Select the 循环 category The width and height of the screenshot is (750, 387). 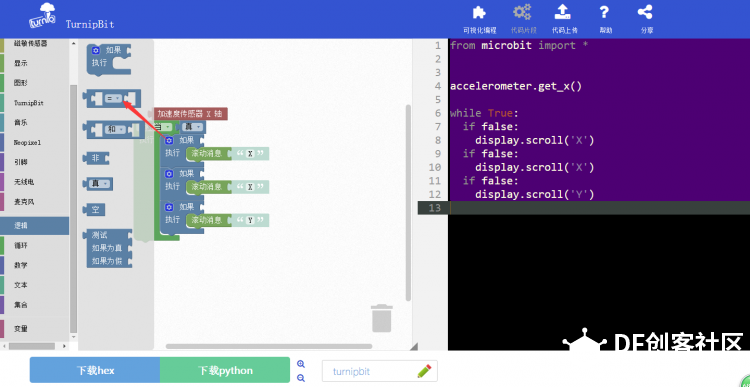[34, 245]
